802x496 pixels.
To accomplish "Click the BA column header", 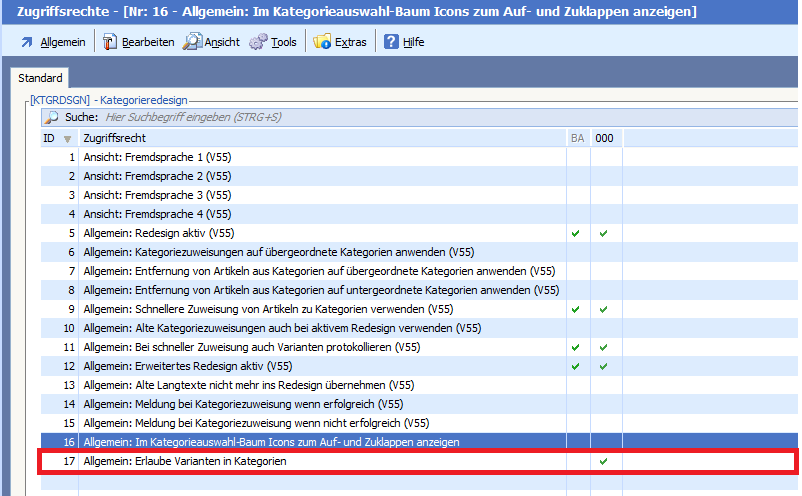I will (x=577, y=138).
